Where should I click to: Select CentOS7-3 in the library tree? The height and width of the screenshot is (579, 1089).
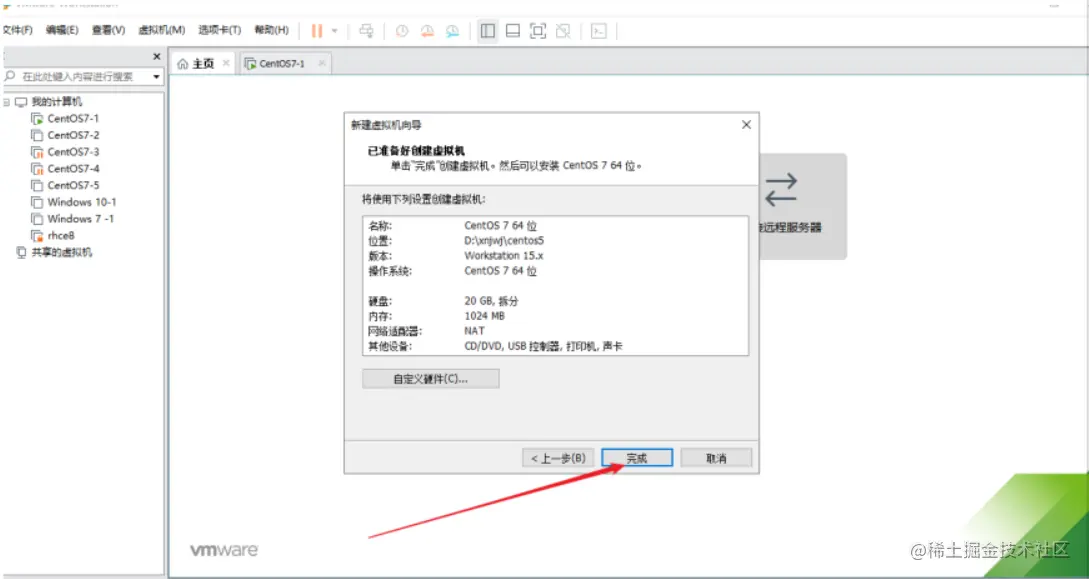click(x=73, y=152)
